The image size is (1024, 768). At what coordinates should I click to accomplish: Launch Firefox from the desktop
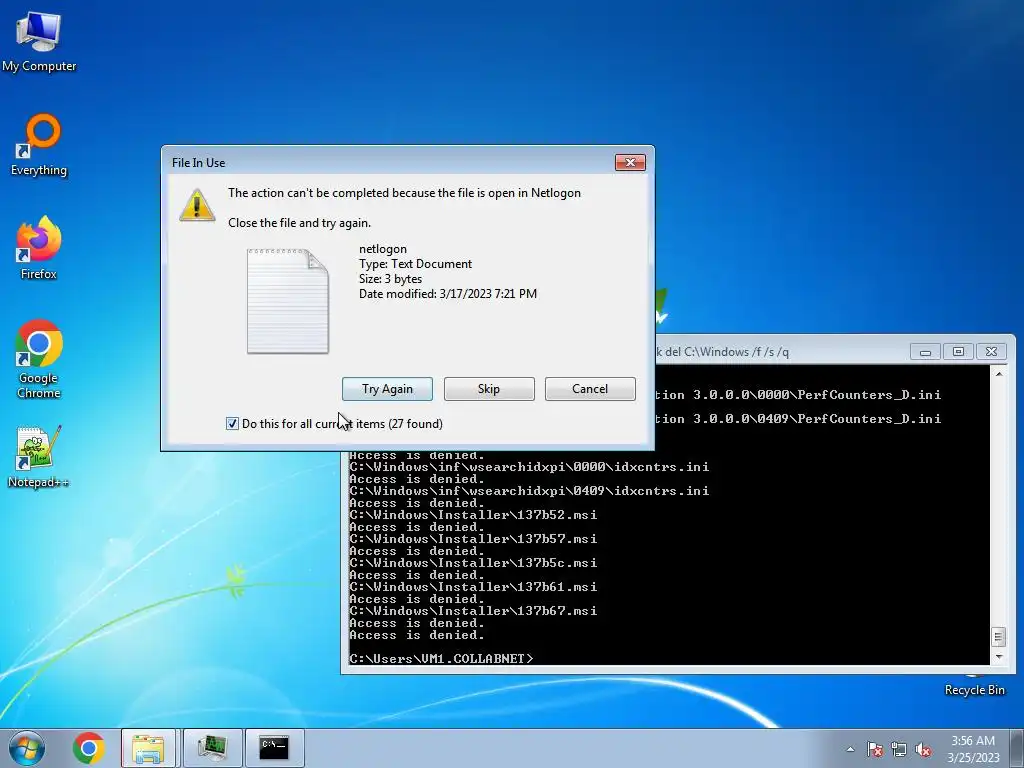coord(39,248)
